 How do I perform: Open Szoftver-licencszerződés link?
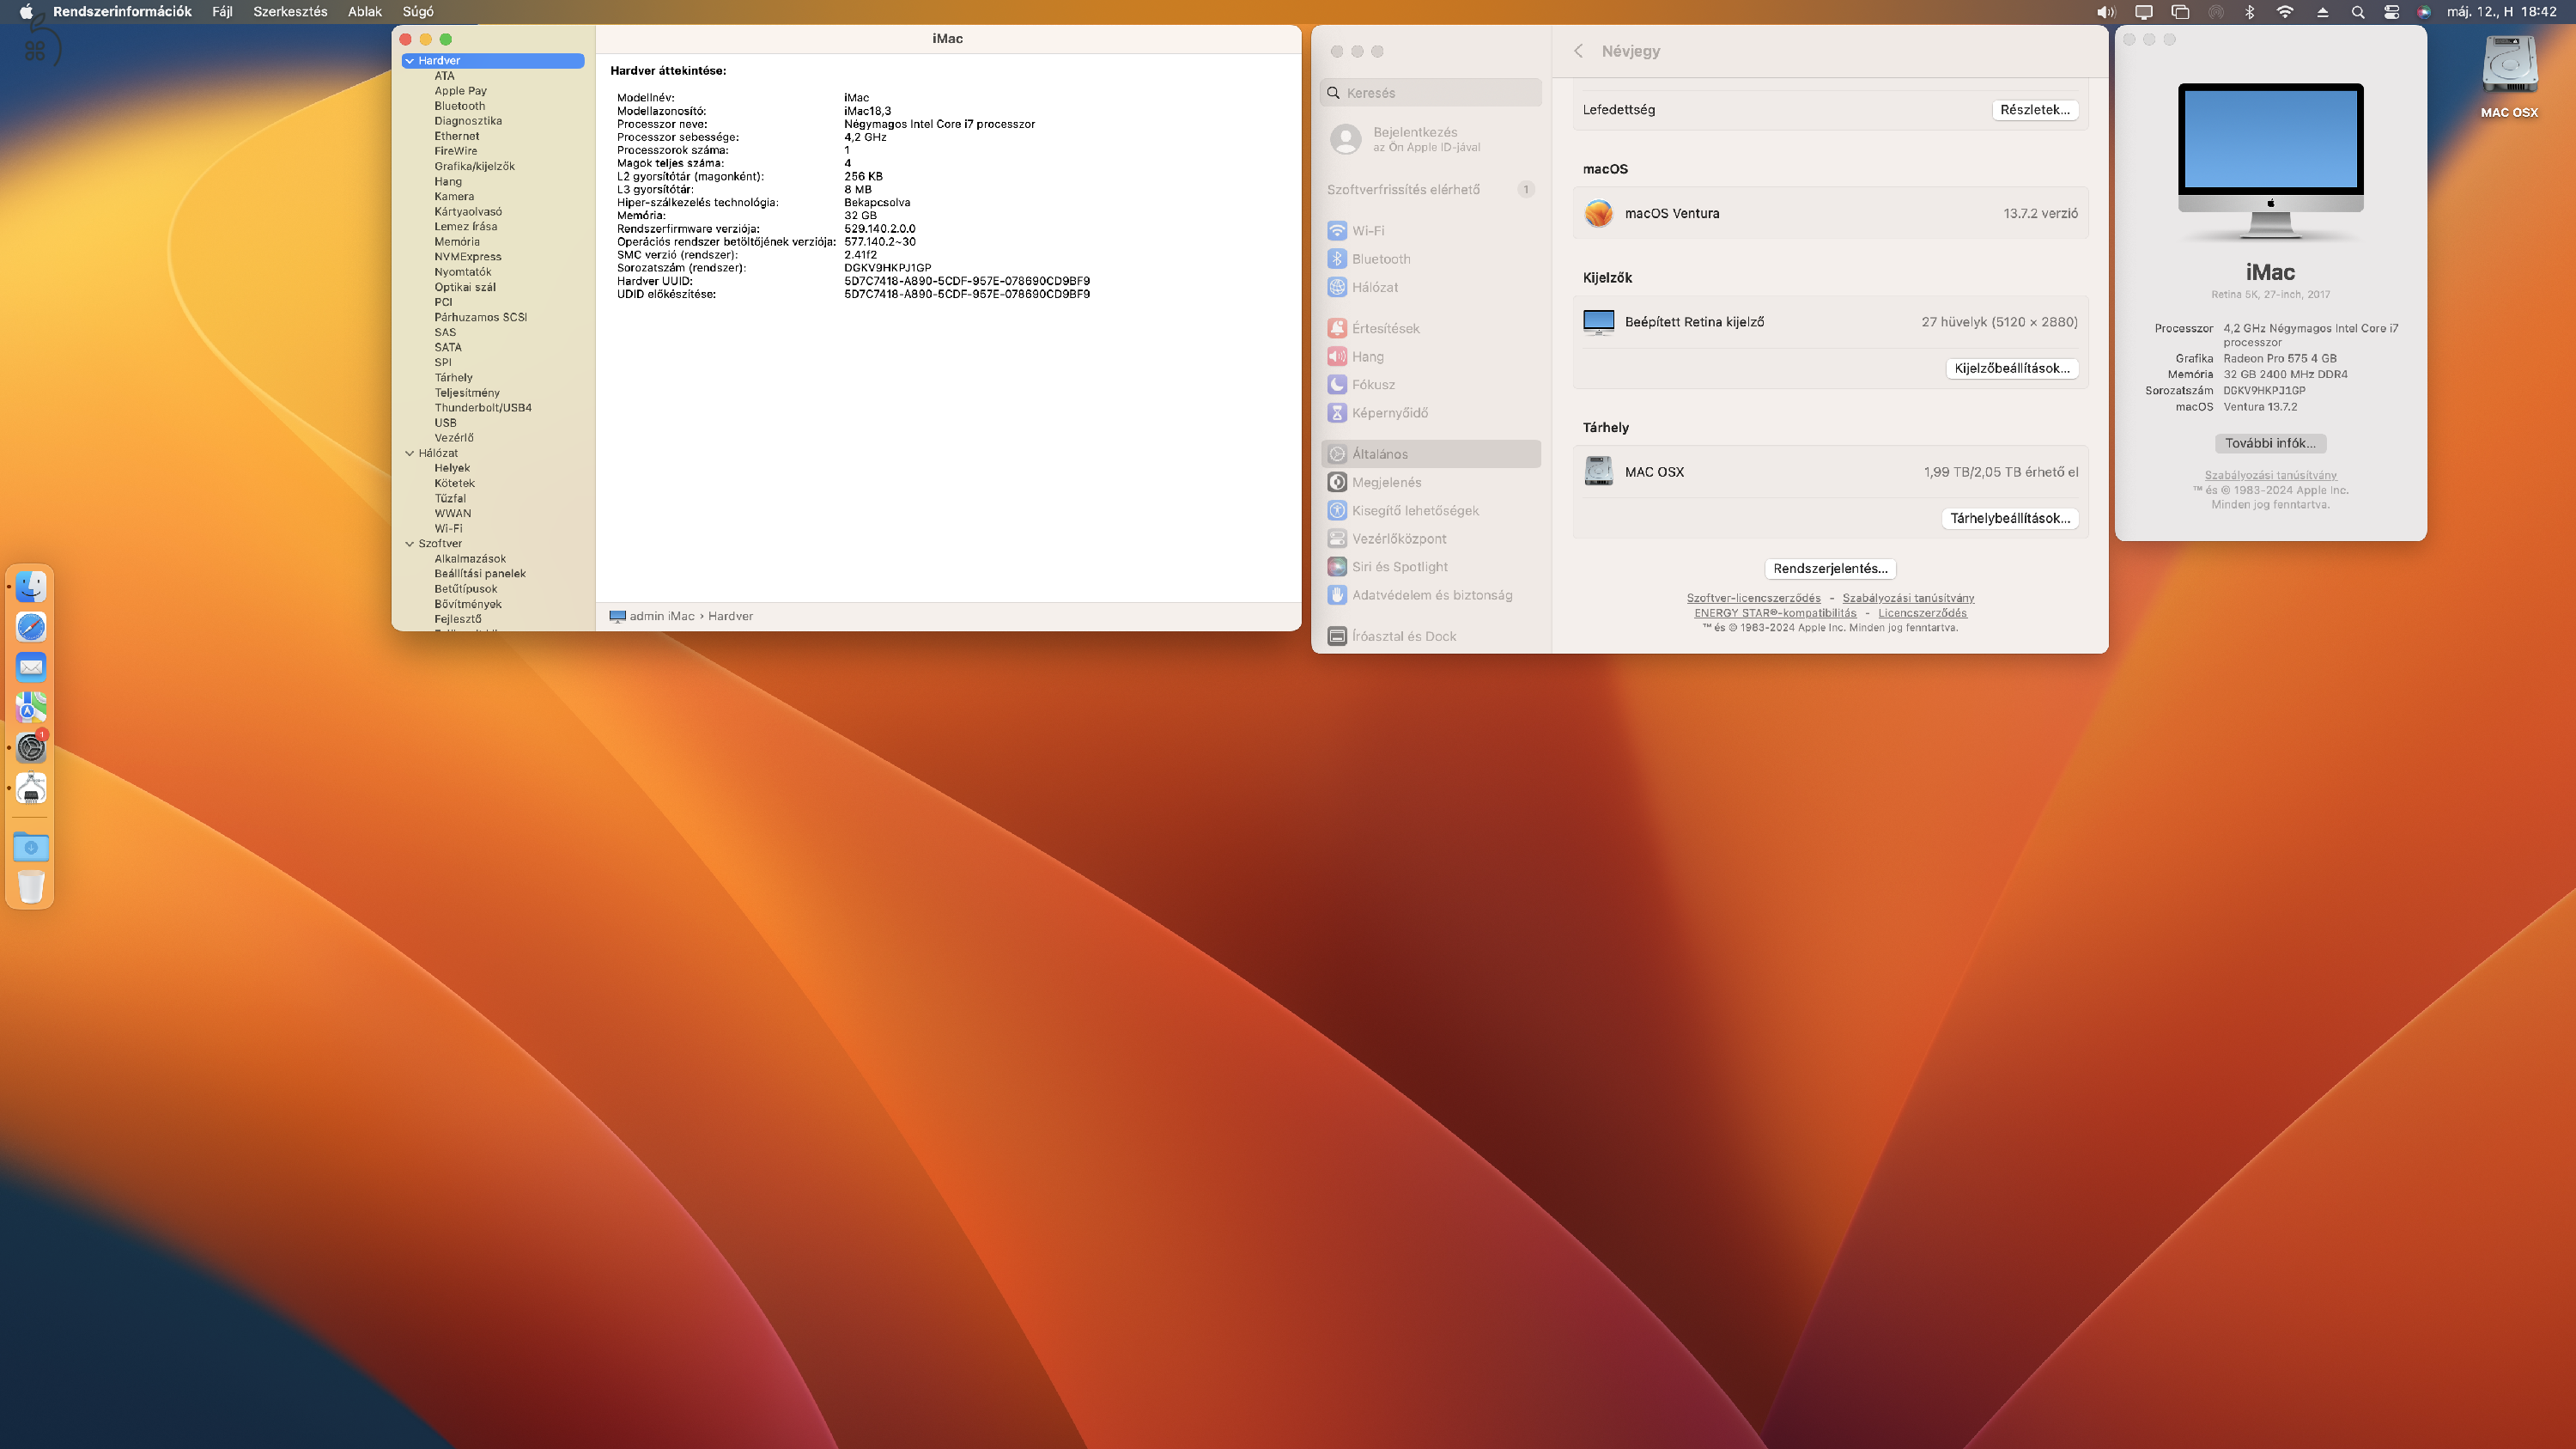pyautogui.click(x=1754, y=598)
